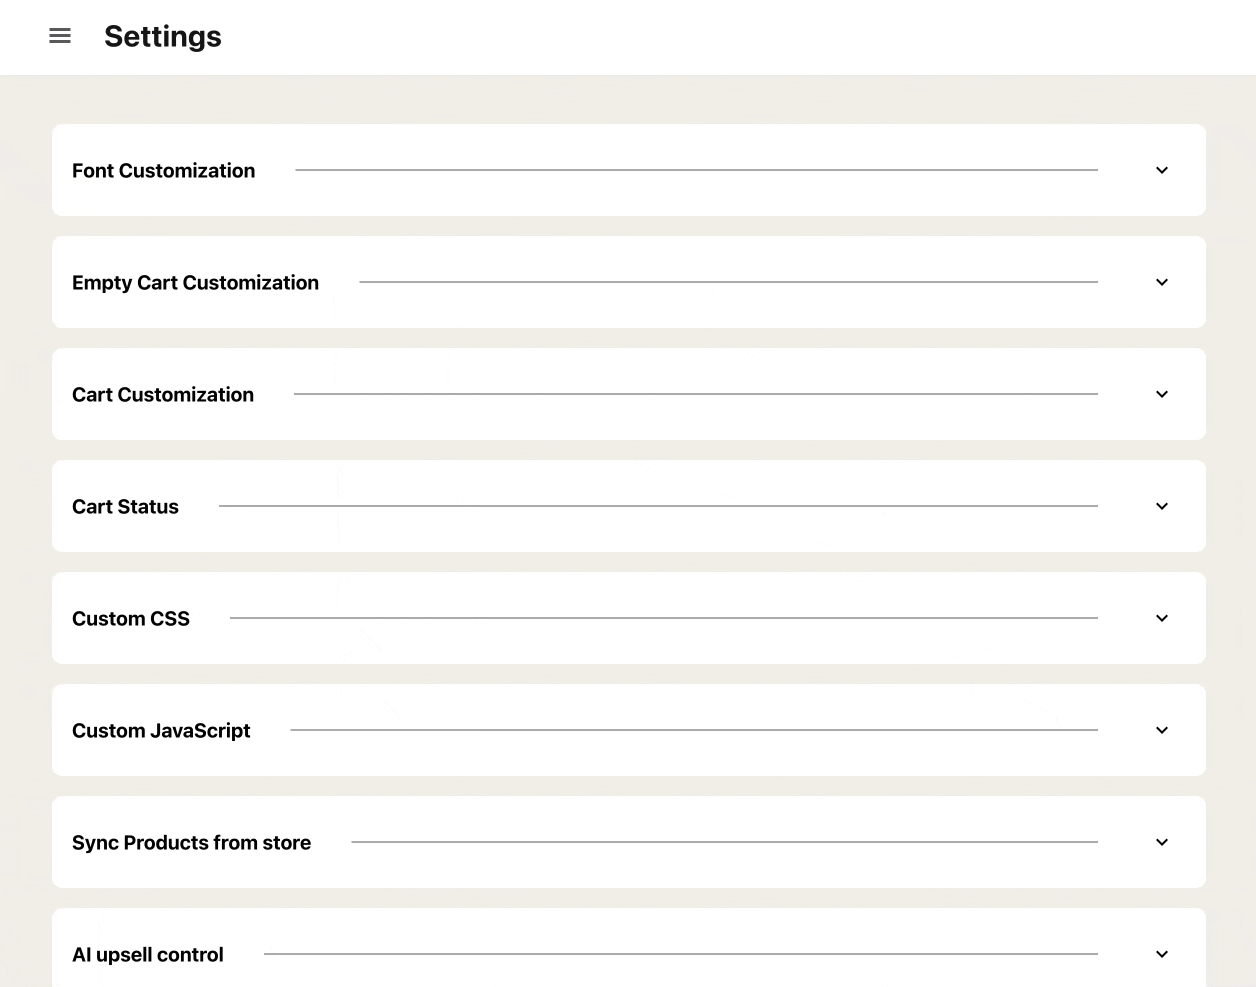This screenshot has height=987, width=1256.
Task: Click the Sync Products chevron arrow
Action: (x=1162, y=842)
